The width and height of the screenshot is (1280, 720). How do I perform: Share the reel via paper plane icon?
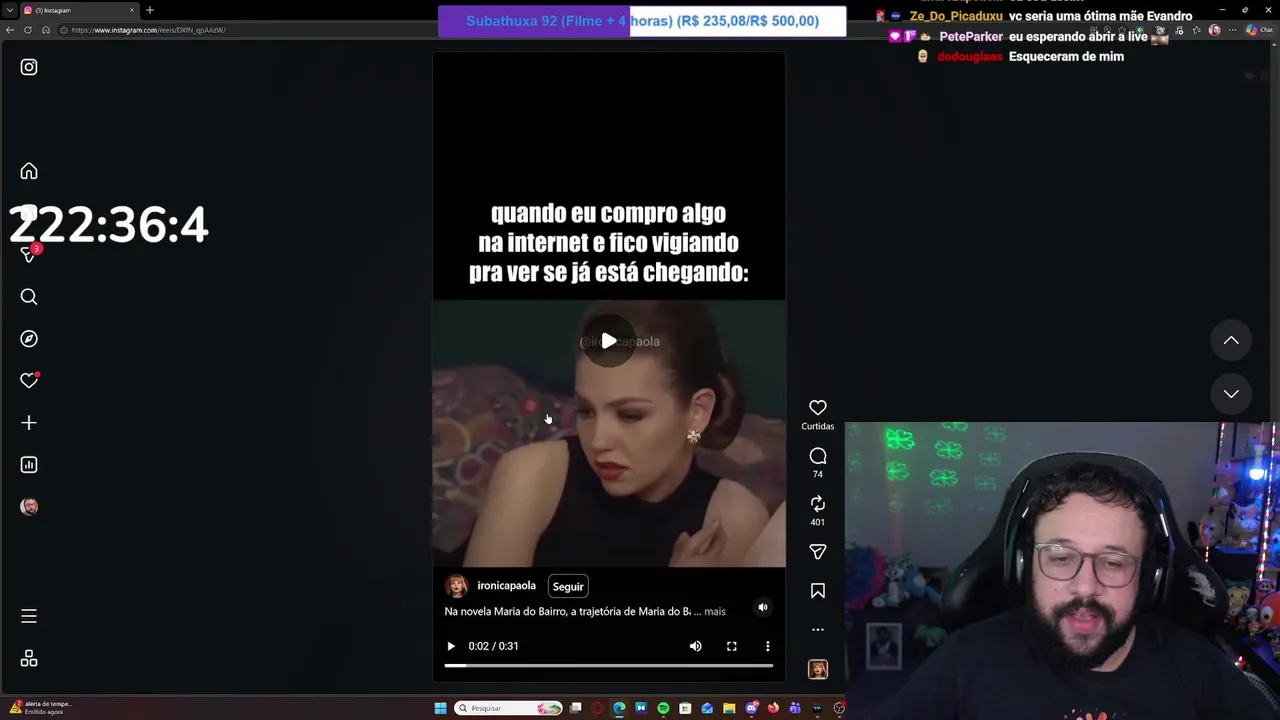click(818, 552)
